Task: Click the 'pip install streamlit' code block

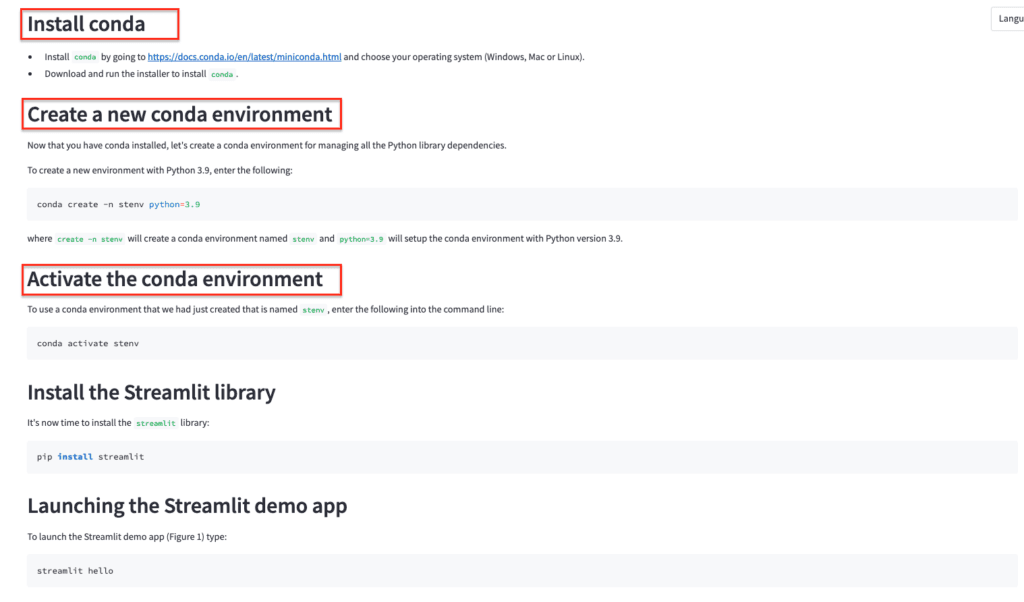Action: point(522,457)
